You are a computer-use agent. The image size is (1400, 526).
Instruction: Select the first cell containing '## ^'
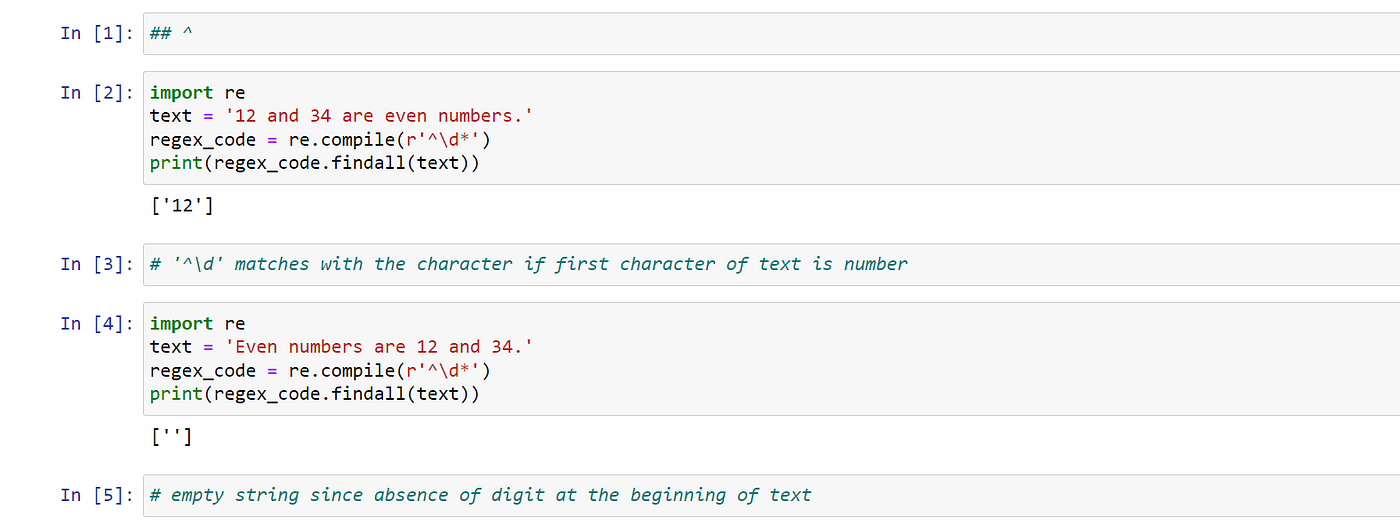771,33
